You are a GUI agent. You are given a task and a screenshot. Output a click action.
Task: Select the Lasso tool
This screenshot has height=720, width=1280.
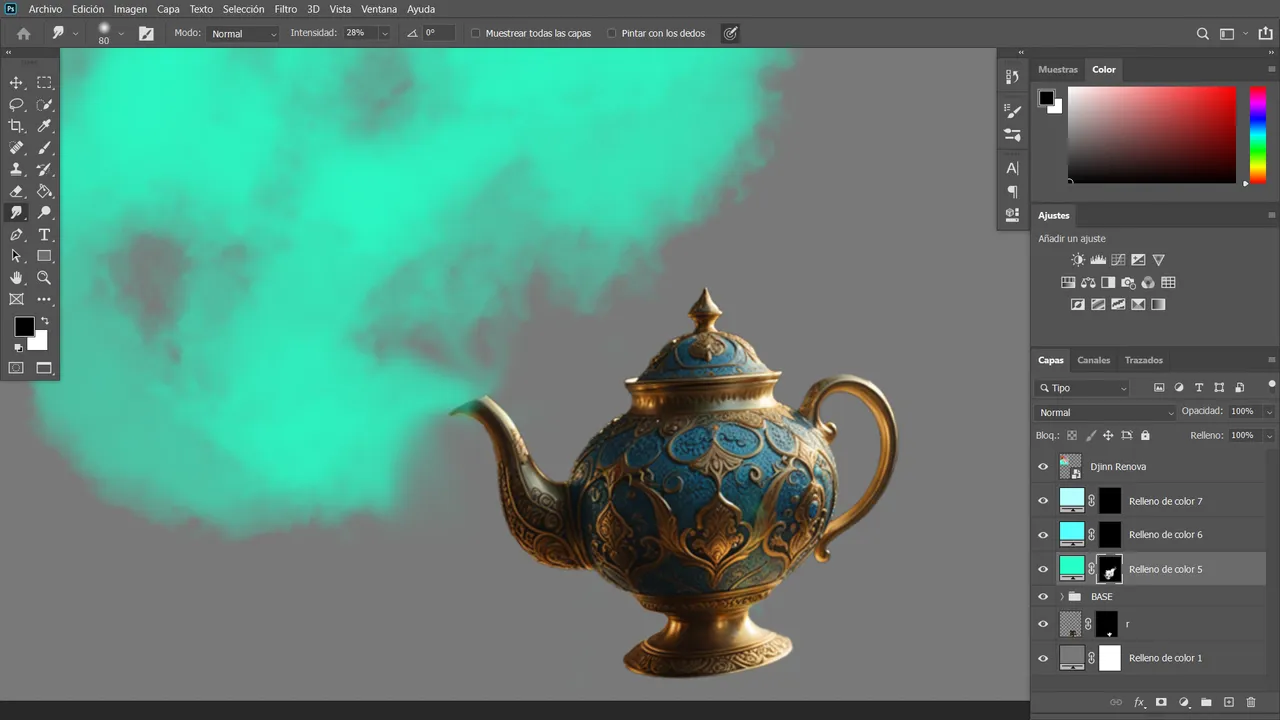pyautogui.click(x=16, y=105)
